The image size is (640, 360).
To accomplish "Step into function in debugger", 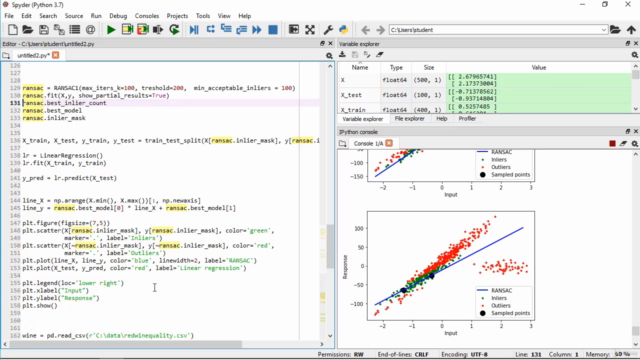I will point(226,30).
